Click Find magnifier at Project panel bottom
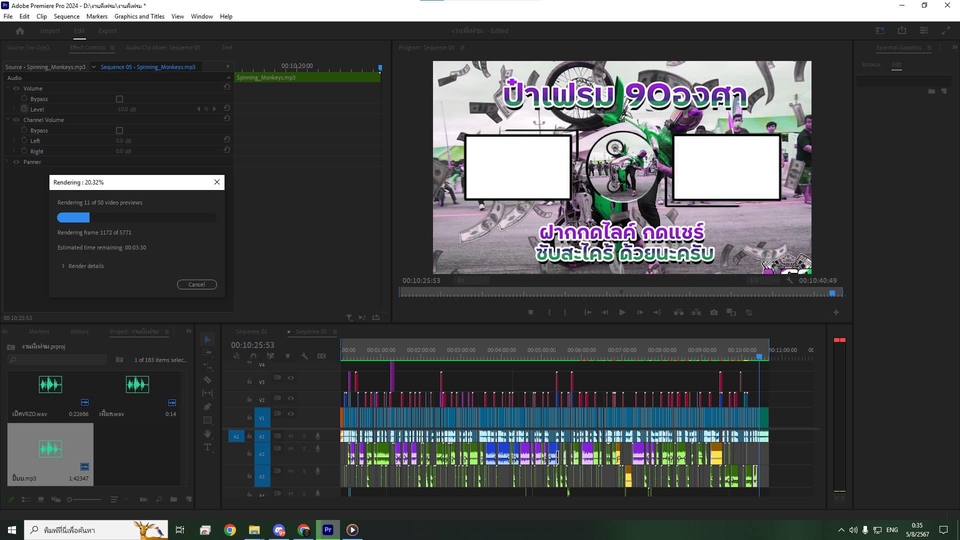This screenshot has height=540, width=960. pos(159,500)
